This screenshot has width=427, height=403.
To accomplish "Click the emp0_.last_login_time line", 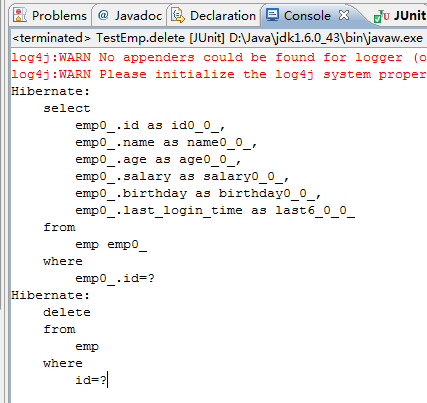I will coord(215,210).
